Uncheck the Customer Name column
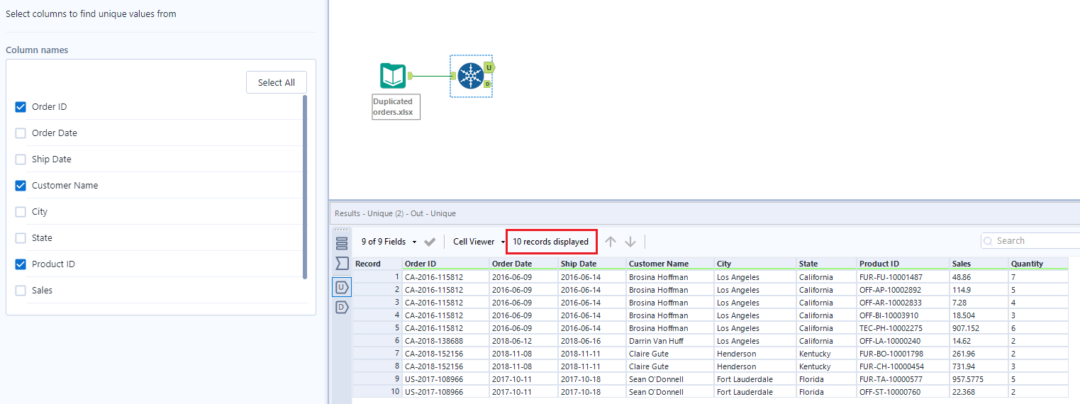 point(21,186)
